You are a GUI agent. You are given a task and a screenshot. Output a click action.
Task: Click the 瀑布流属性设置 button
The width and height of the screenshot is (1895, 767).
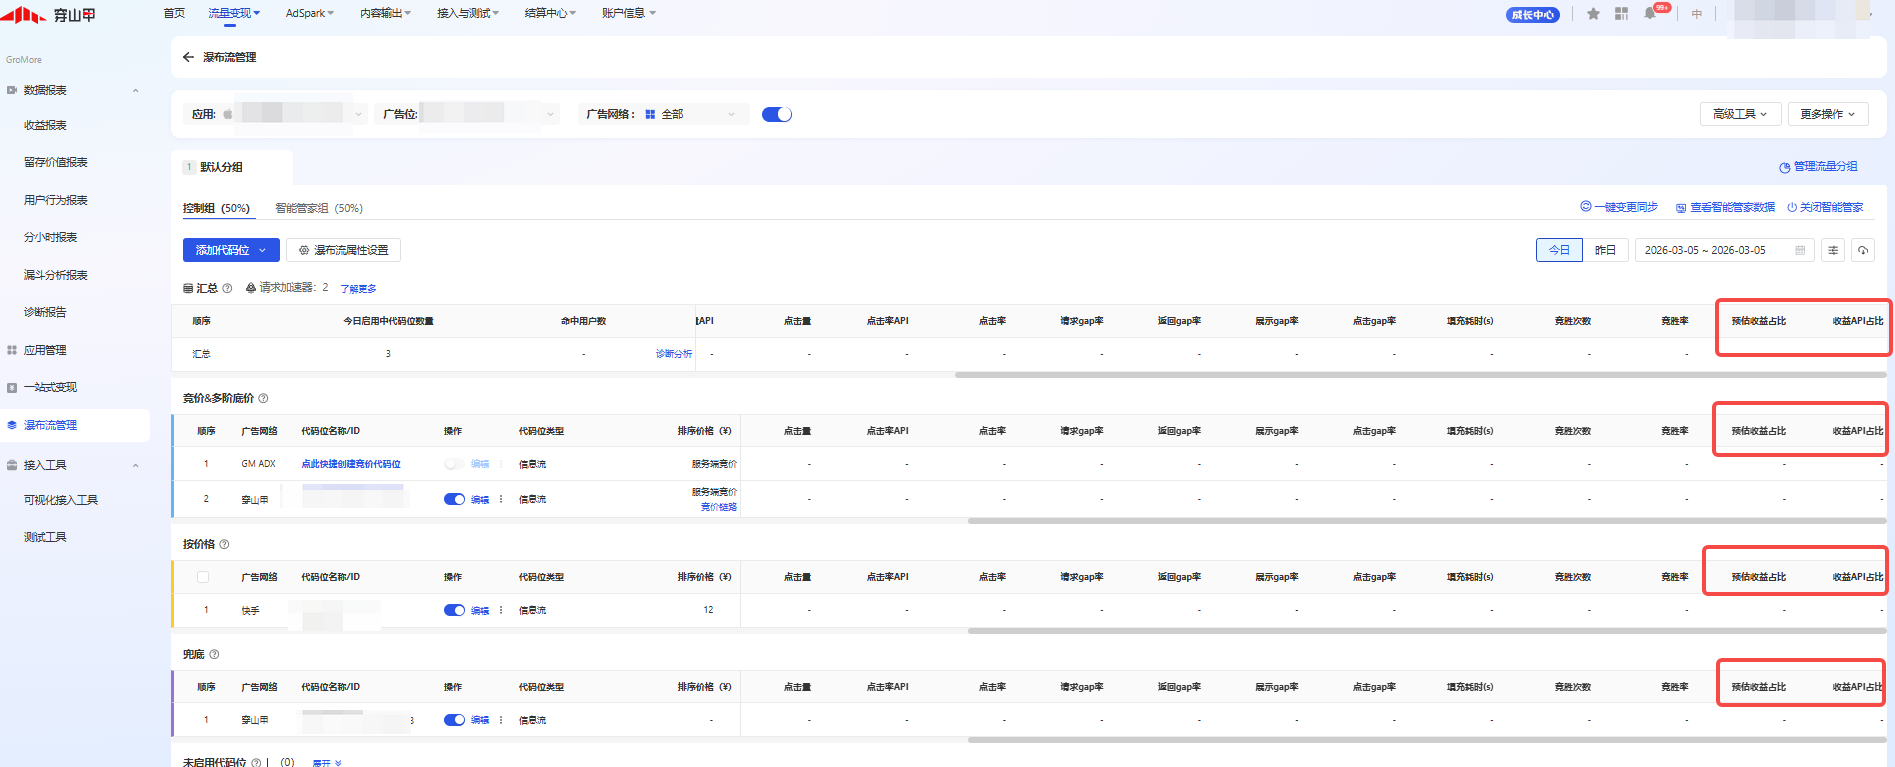pos(343,250)
